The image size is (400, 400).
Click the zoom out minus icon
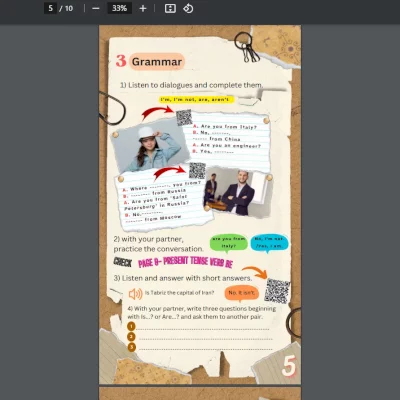click(96, 8)
